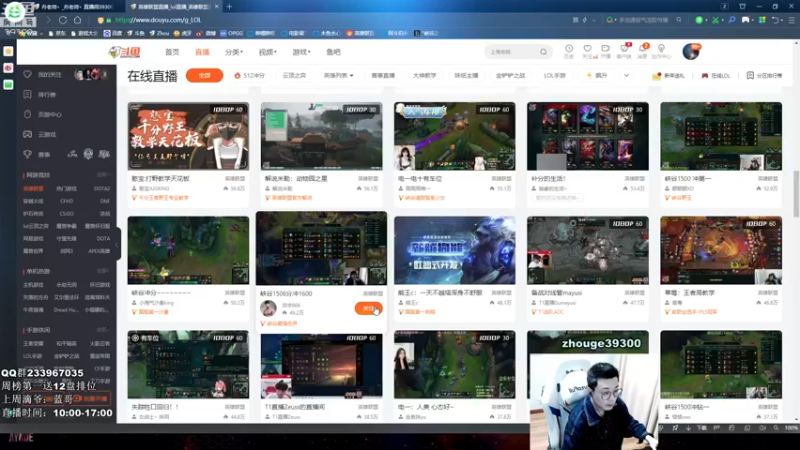Open DNF category in sidebar
800x450 pixels.
click(x=105, y=201)
